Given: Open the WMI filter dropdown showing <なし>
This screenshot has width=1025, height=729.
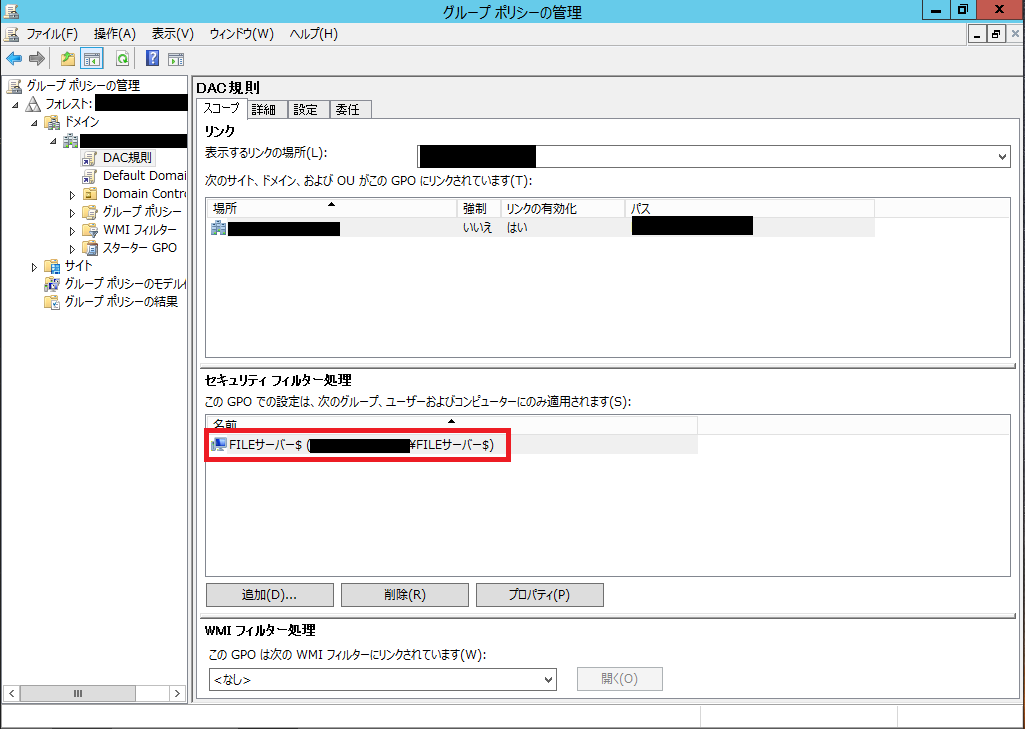Looking at the screenshot, I should [x=547, y=680].
